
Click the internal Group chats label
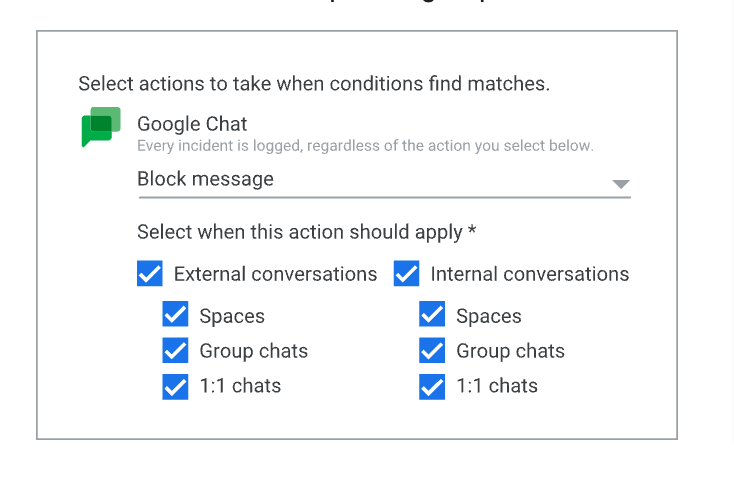510,351
